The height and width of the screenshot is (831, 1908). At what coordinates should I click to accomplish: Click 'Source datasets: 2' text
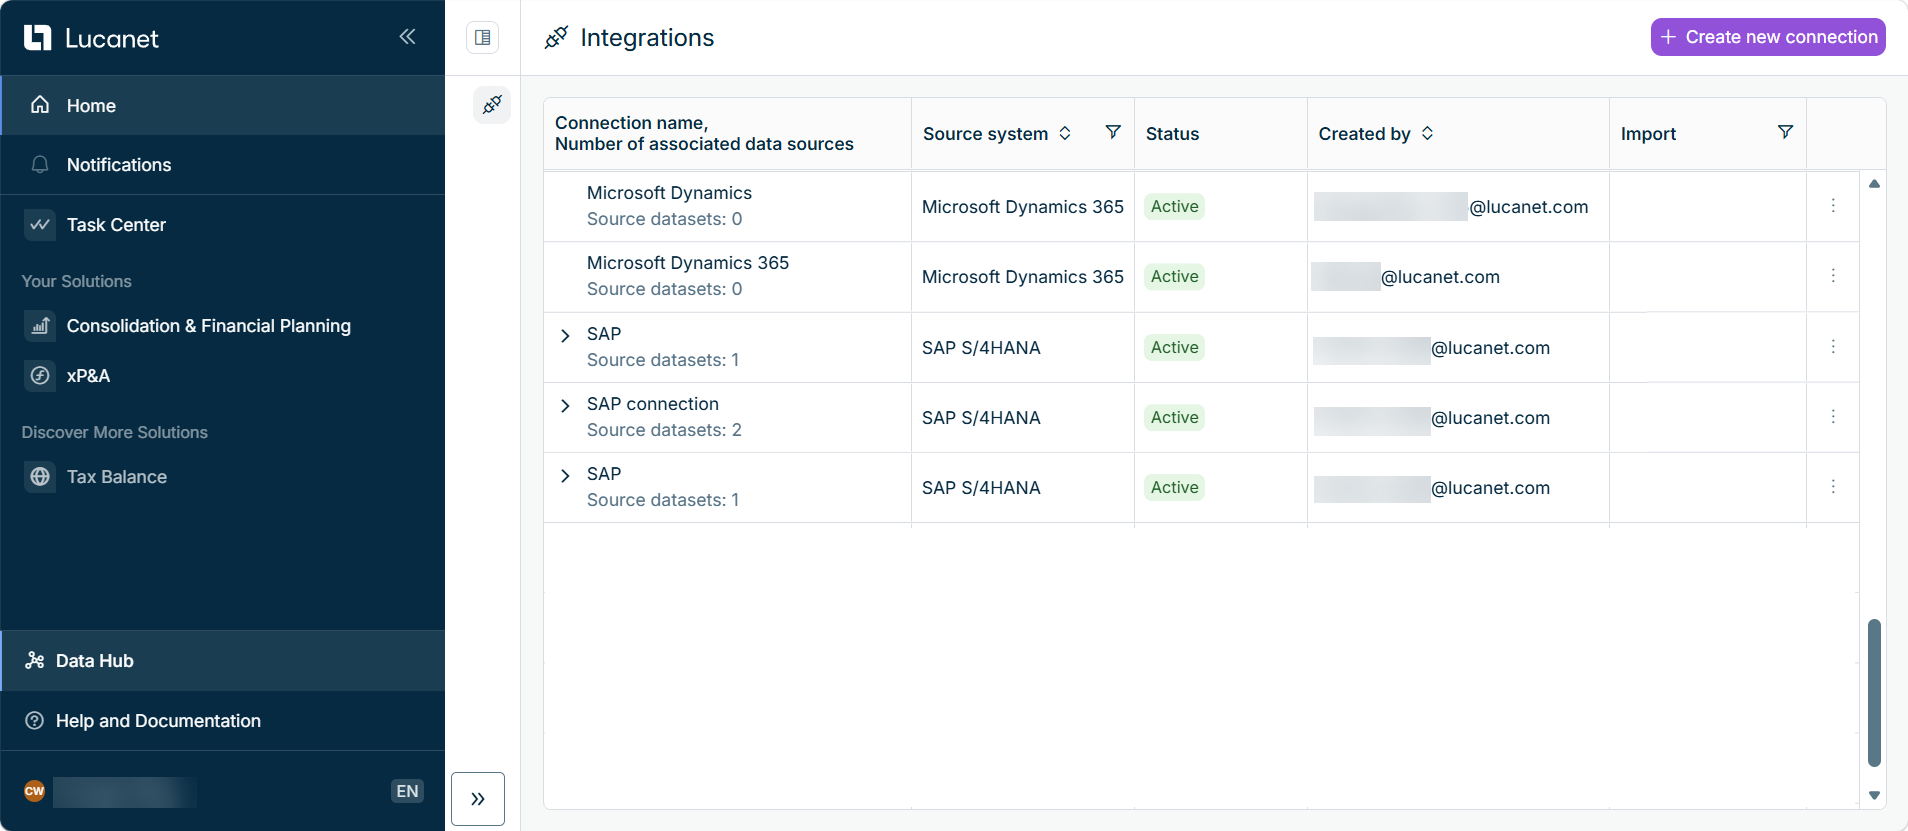click(664, 430)
